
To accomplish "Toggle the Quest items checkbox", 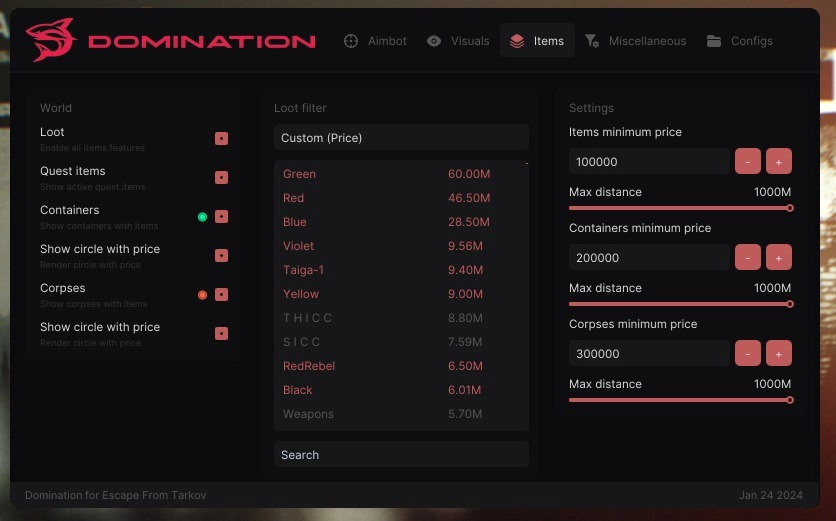I will click(221, 178).
